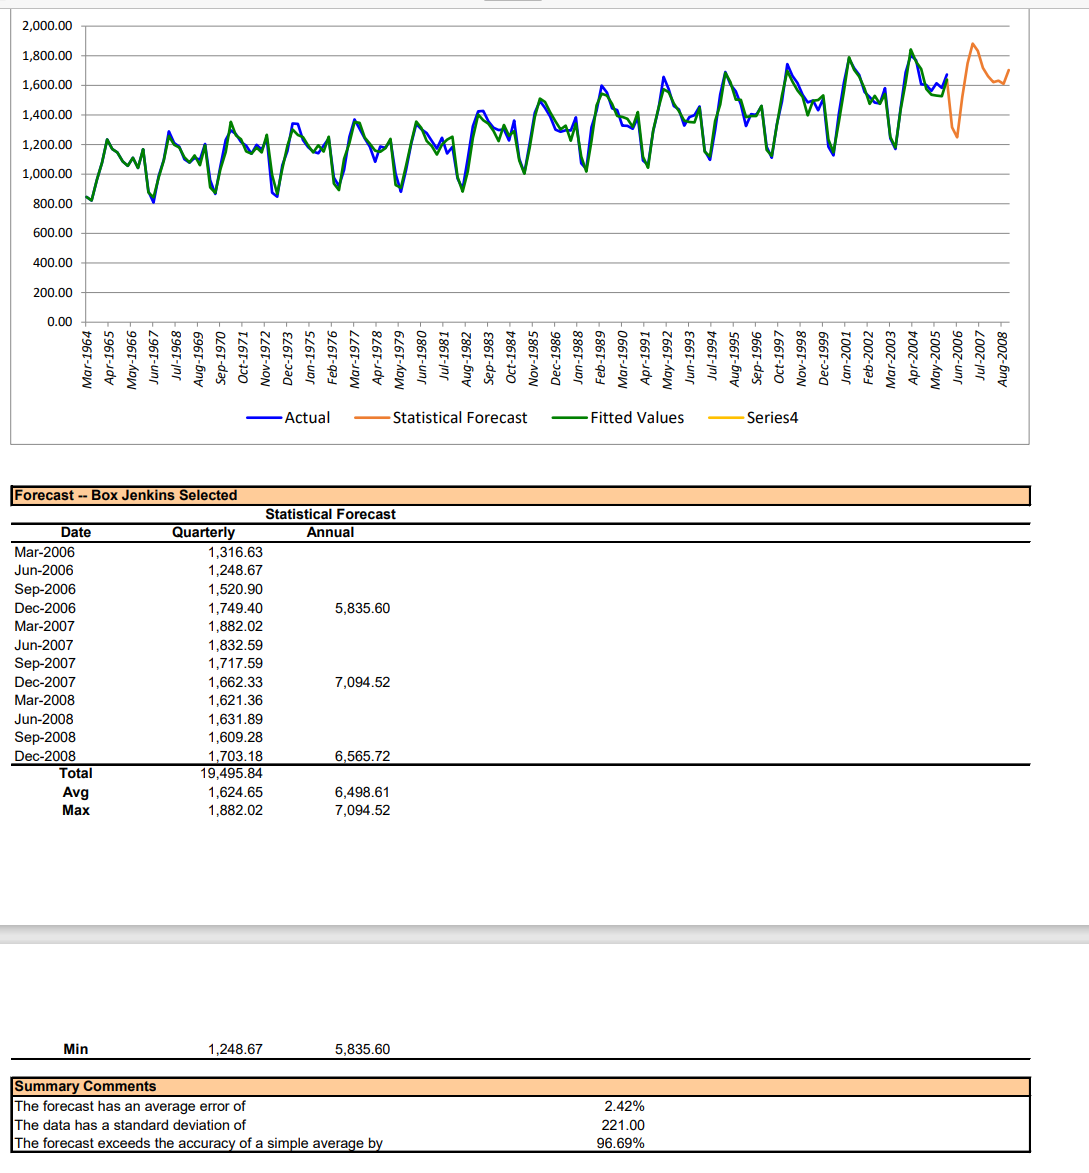
Task: Select the Annual column header
Action: click(329, 532)
